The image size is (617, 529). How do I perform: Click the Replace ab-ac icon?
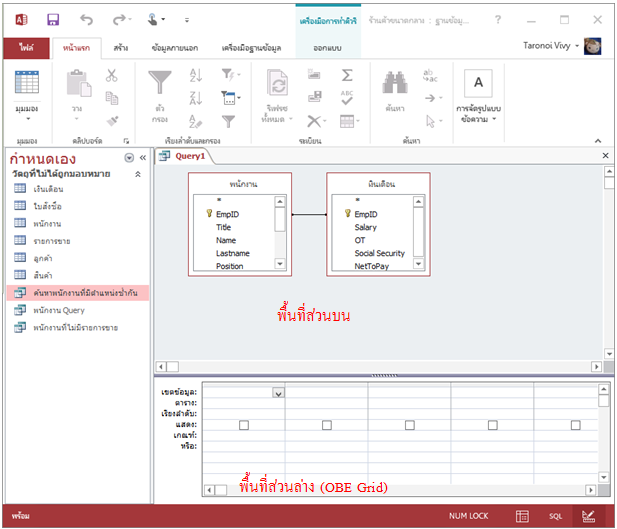430,75
